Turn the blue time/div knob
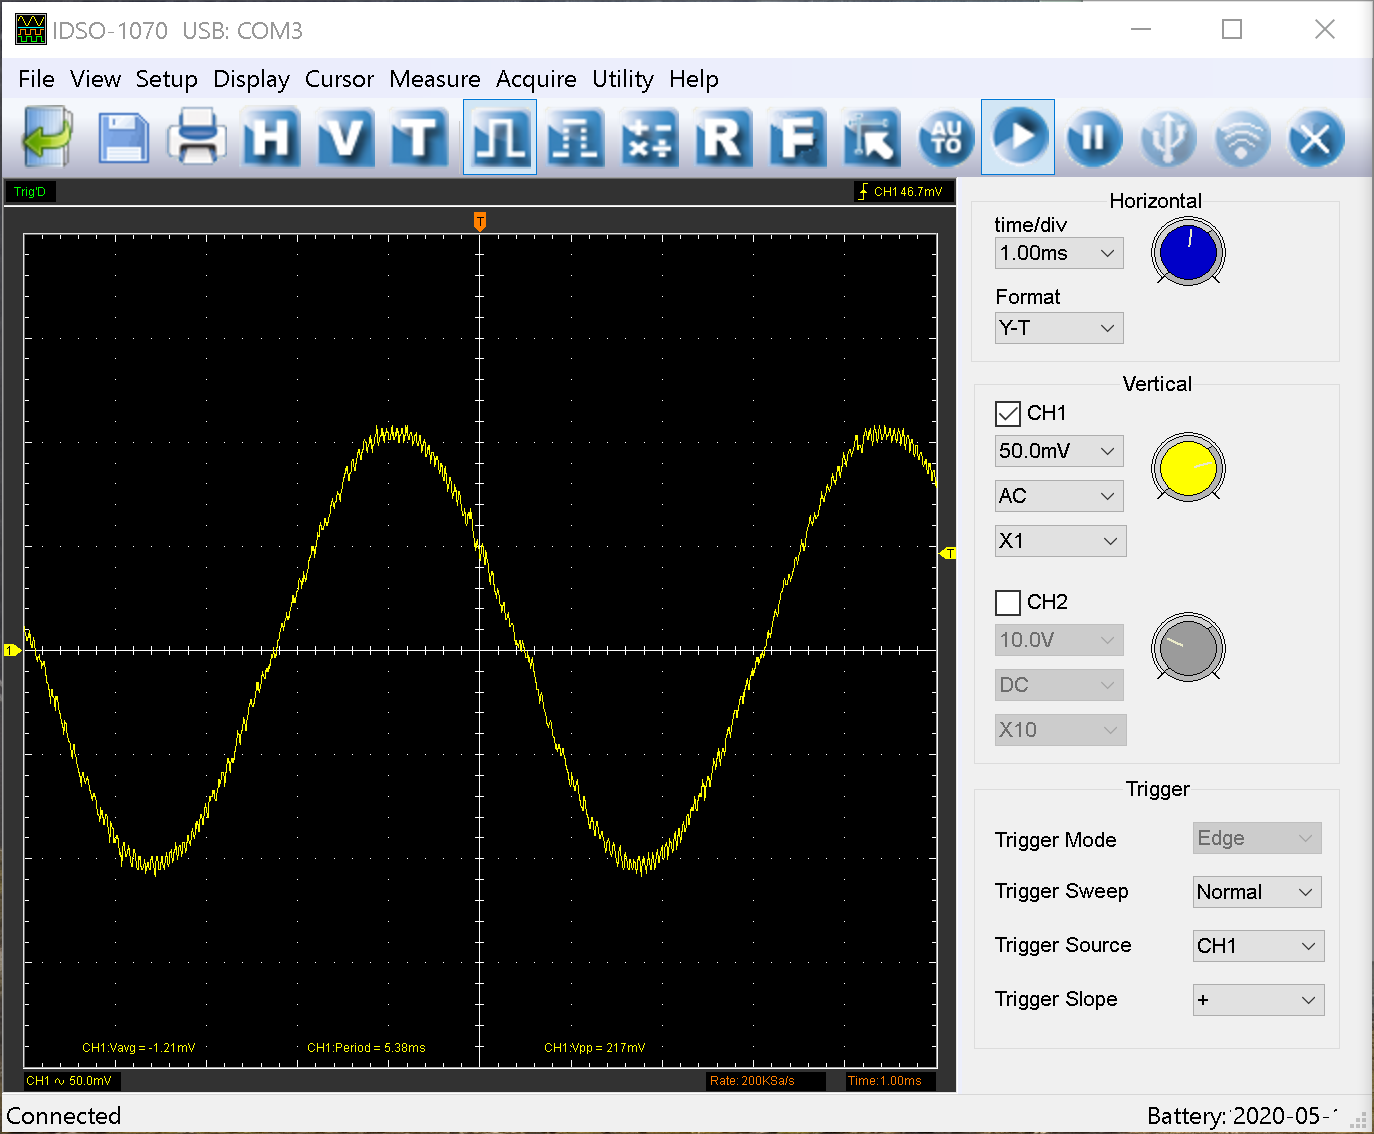Image resolution: width=1374 pixels, height=1134 pixels. click(x=1188, y=252)
